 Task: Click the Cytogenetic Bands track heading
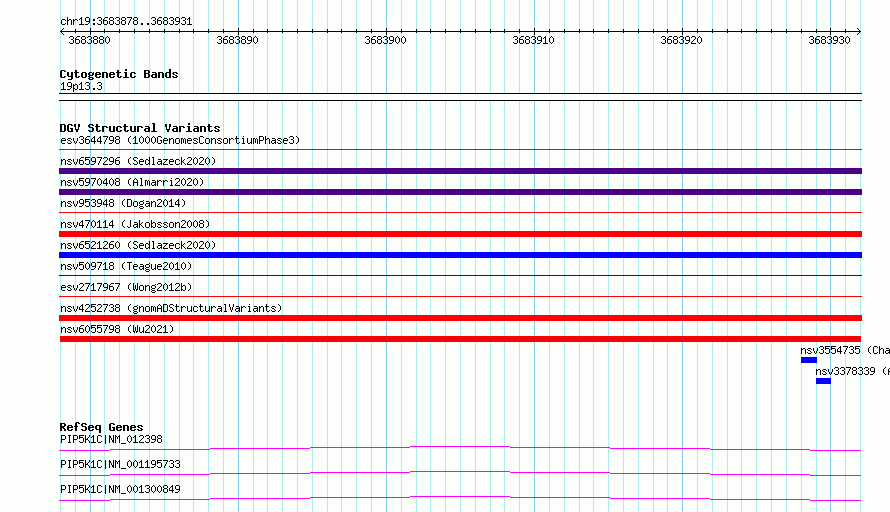click(x=119, y=74)
